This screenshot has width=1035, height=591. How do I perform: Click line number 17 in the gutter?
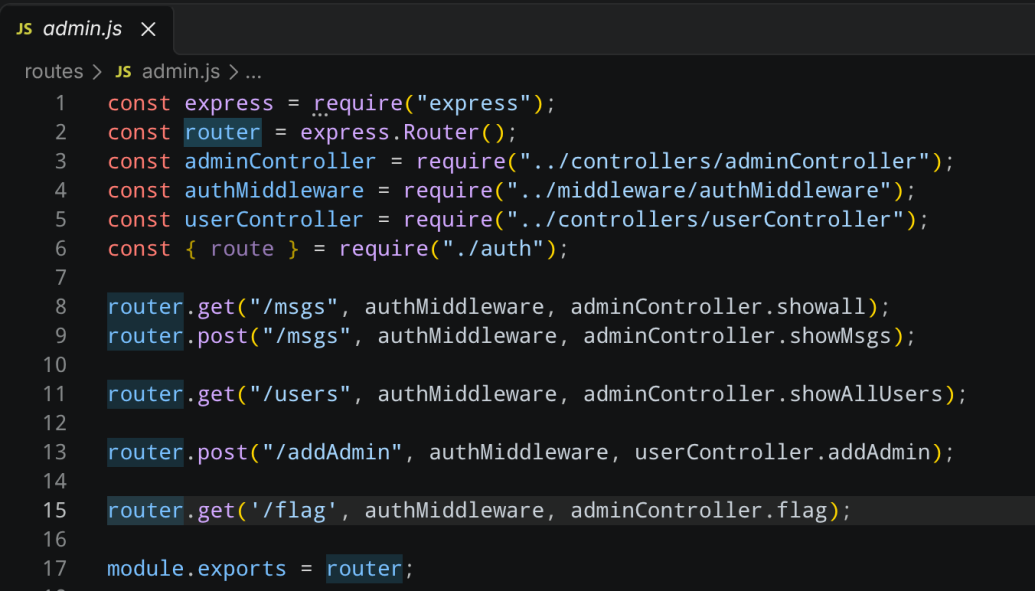pyautogui.click(x=54, y=568)
